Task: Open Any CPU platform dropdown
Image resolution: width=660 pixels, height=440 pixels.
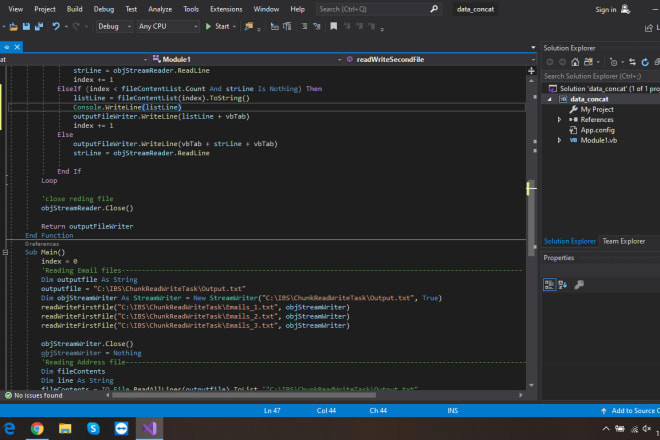Action: (x=168, y=26)
